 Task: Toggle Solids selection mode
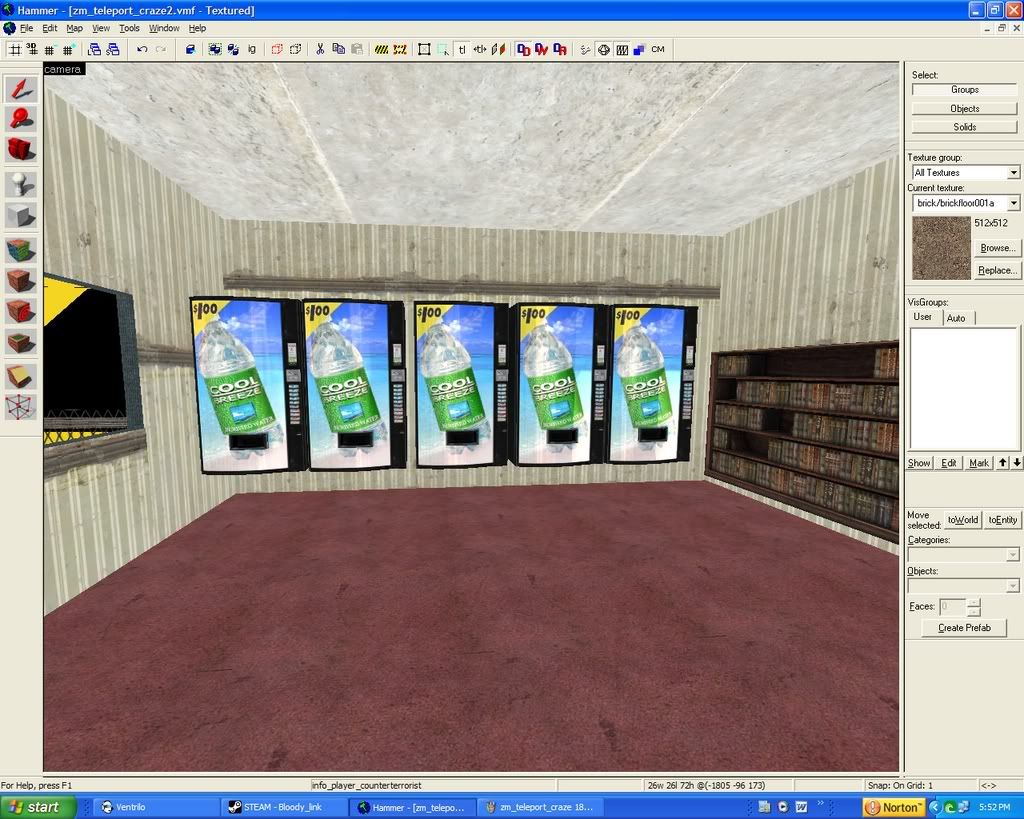[x=964, y=127]
